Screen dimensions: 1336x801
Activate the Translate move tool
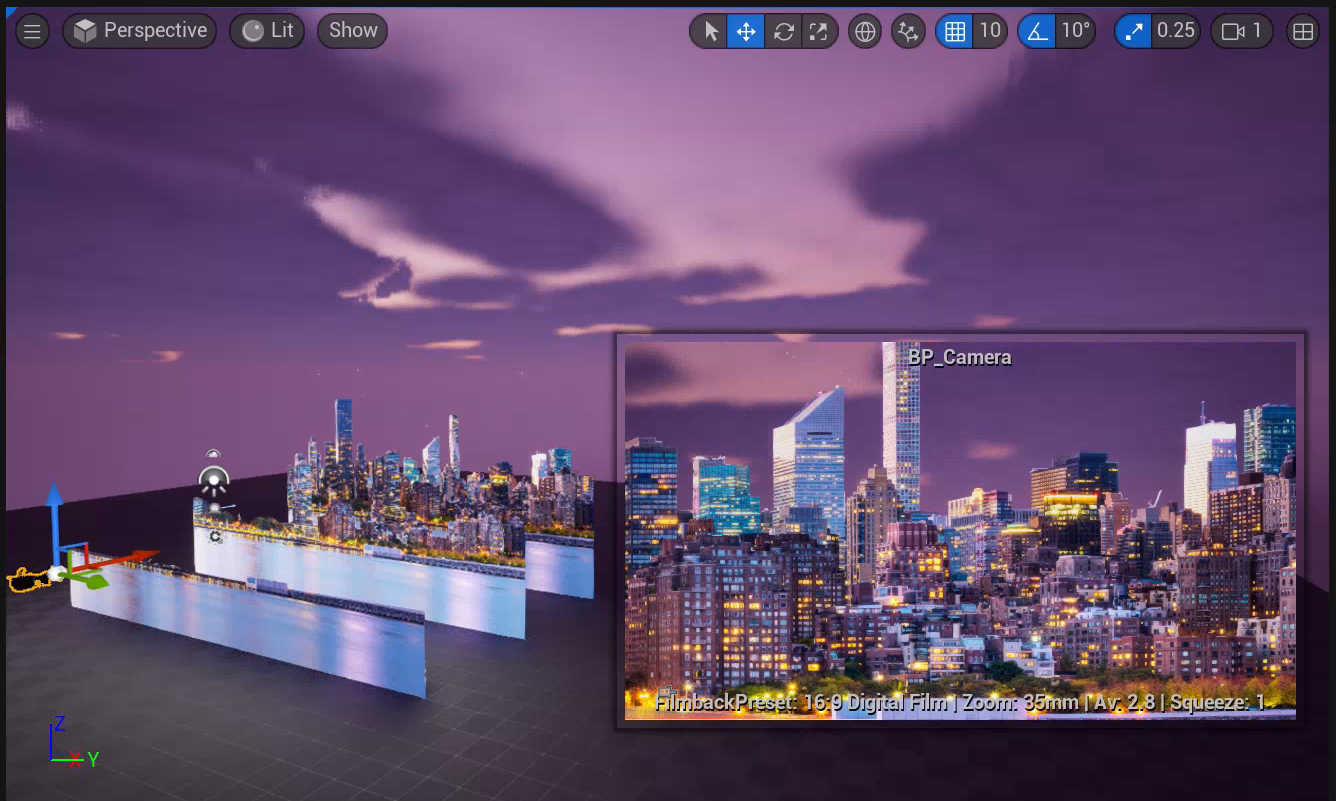click(746, 32)
